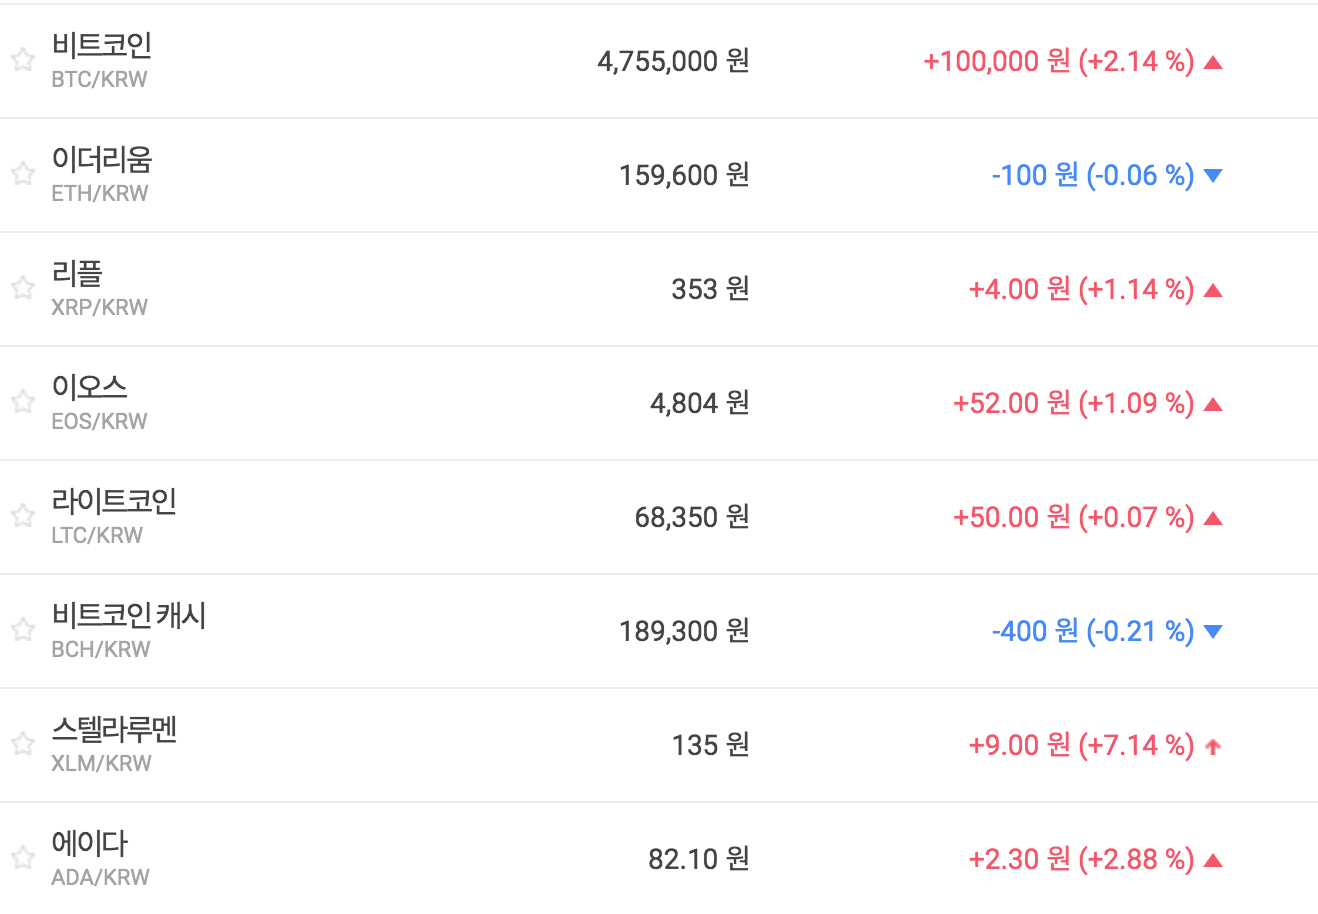Viewport: 1318px width, 914px height.
Task: Click the EOS price 4,804 won
Action: [699, 403]
